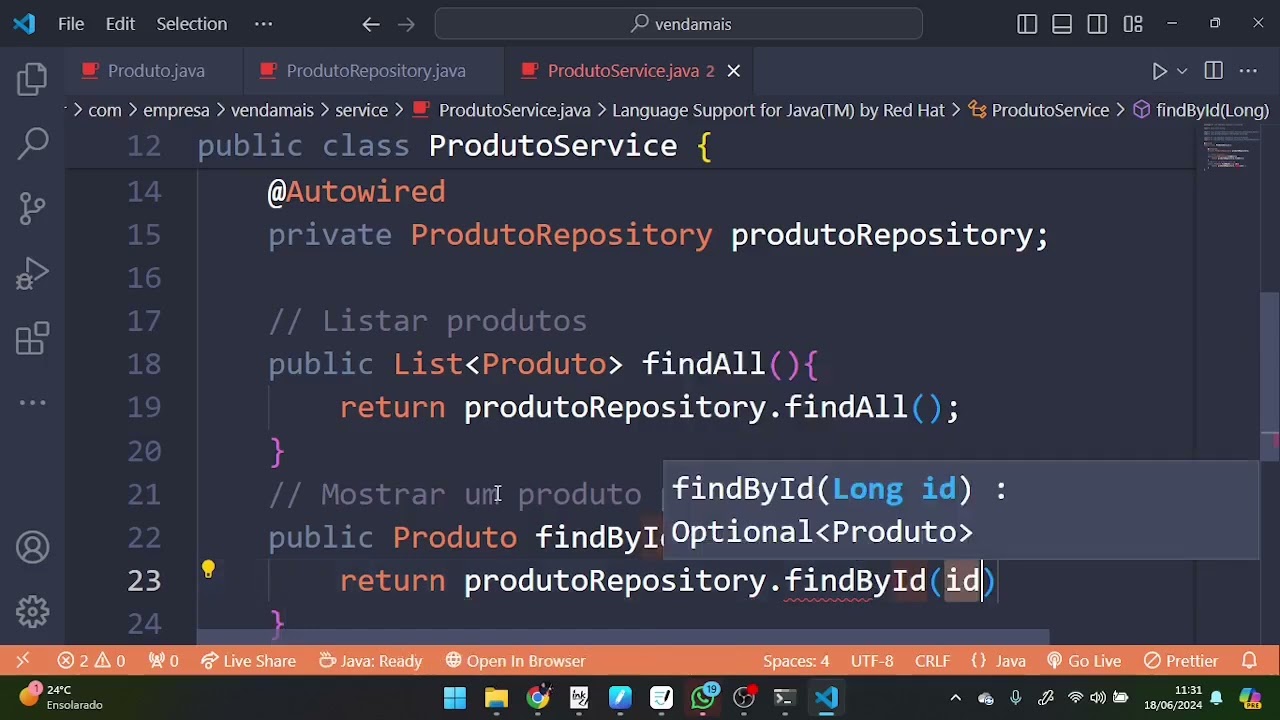Open the remote window indicator
Viewport: 1280px width, 720px height.
22,661
